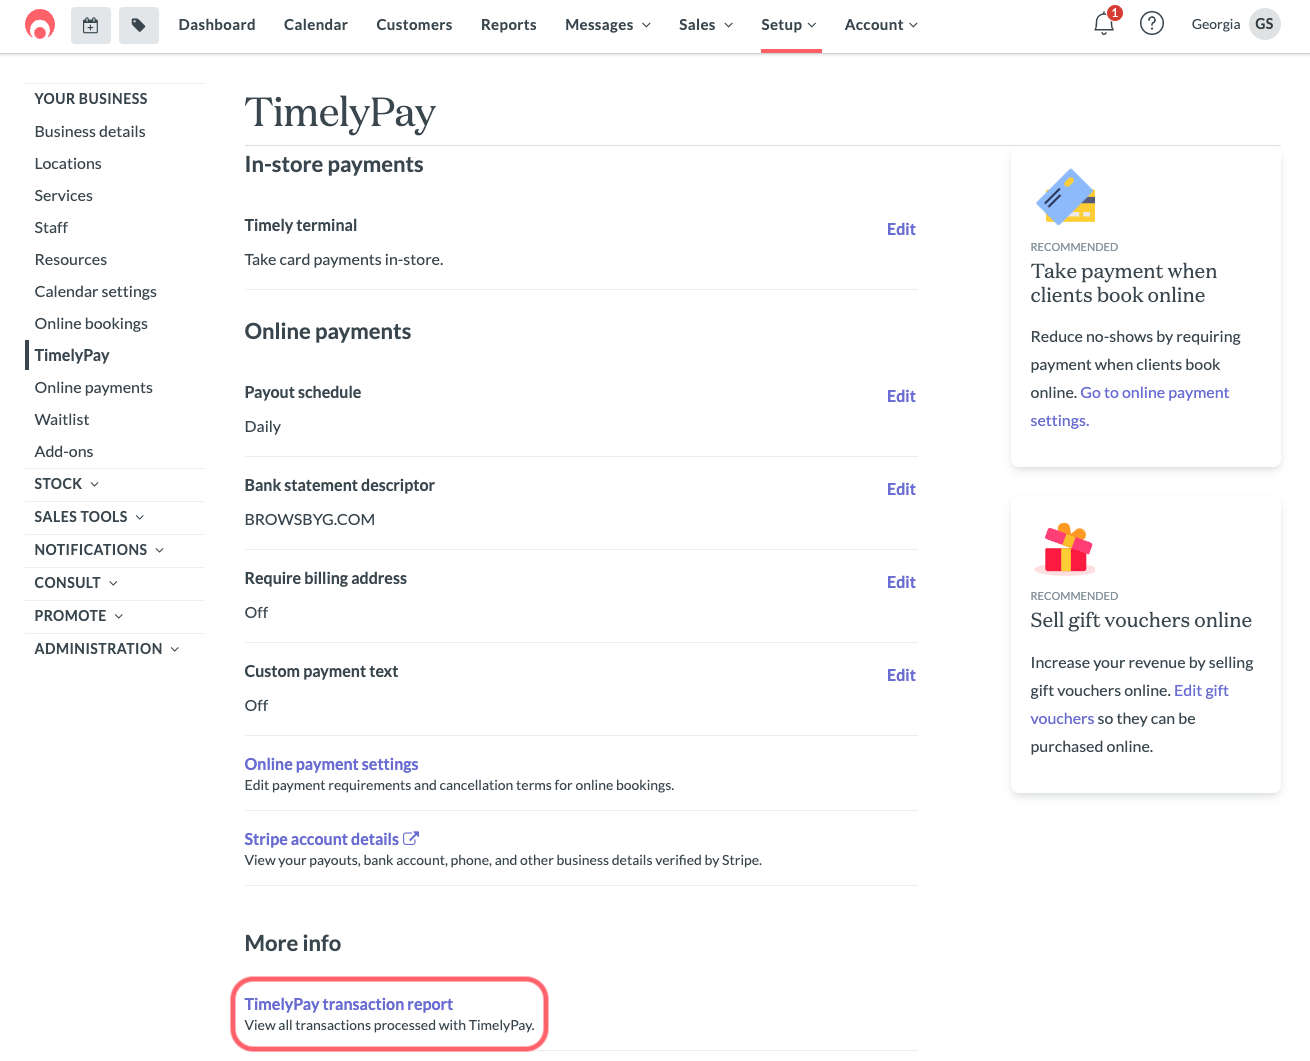Click the credit card illustration
Image resolution: width=1310 pixels, height=1061 pixels.
coord(1066,196)
